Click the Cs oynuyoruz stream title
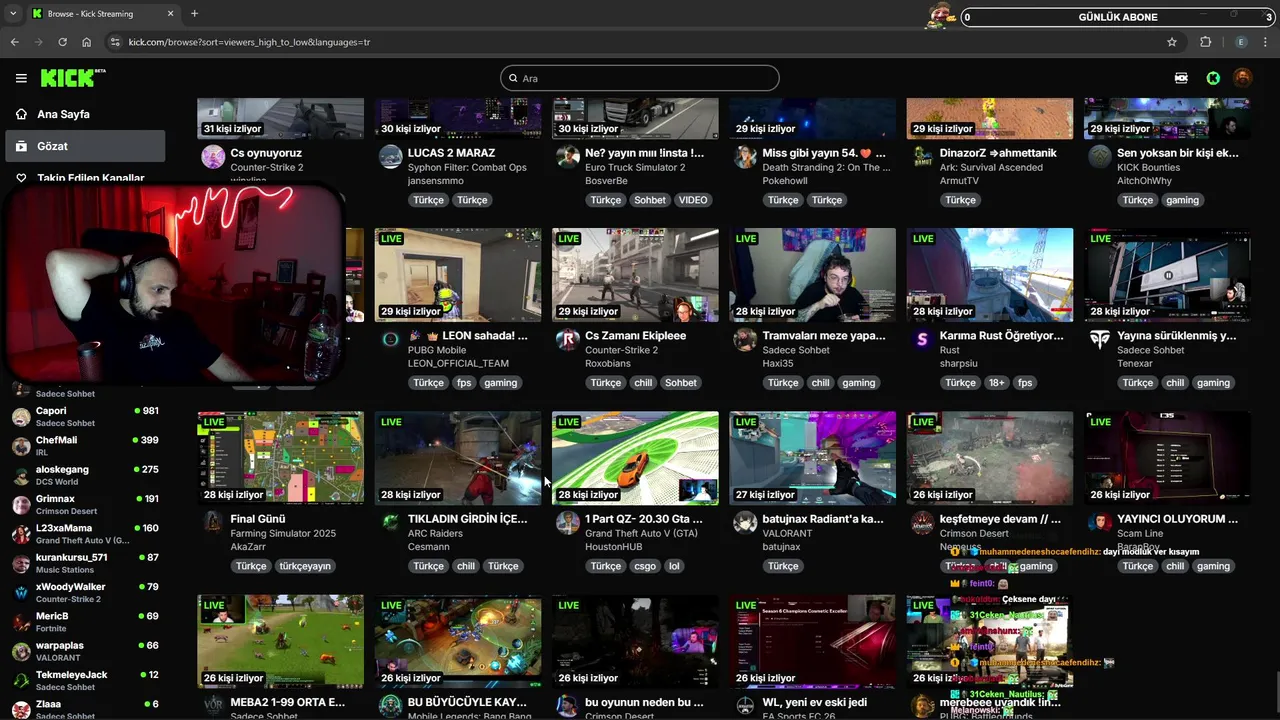 point(266,153)
